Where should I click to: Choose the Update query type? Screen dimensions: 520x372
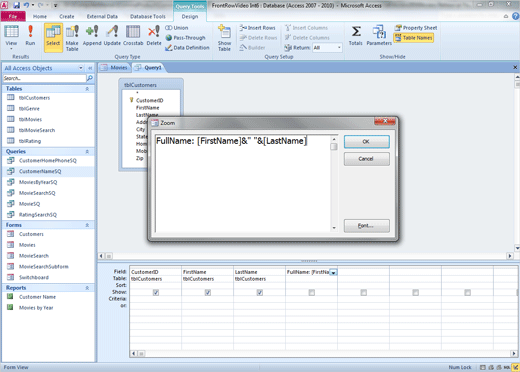coord(112,35)
